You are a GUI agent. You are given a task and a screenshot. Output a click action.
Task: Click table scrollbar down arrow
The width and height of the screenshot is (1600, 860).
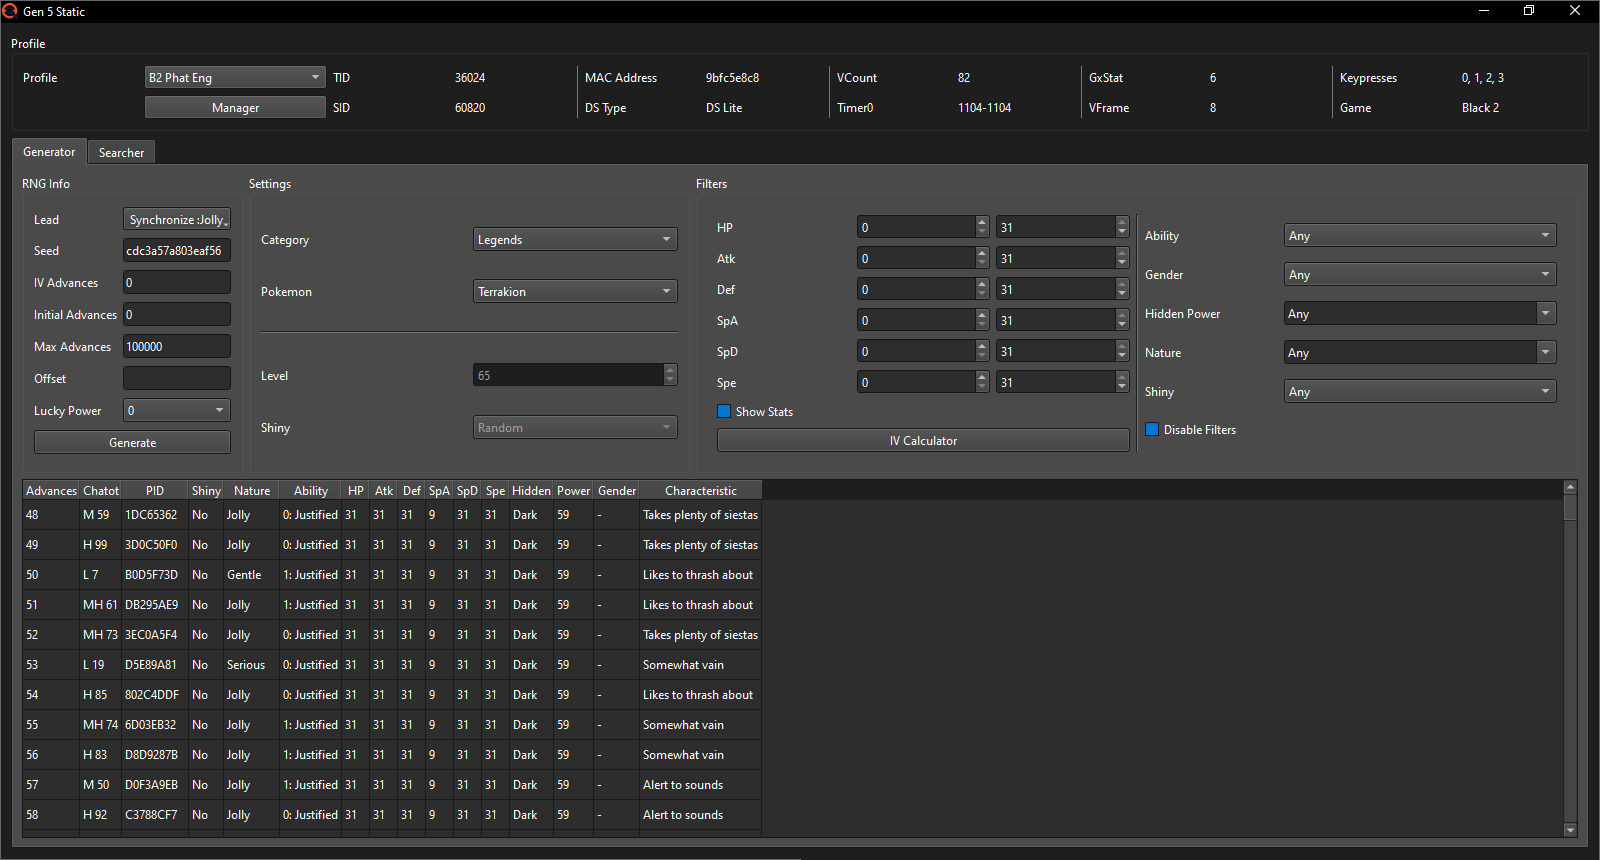(1570, 830)
